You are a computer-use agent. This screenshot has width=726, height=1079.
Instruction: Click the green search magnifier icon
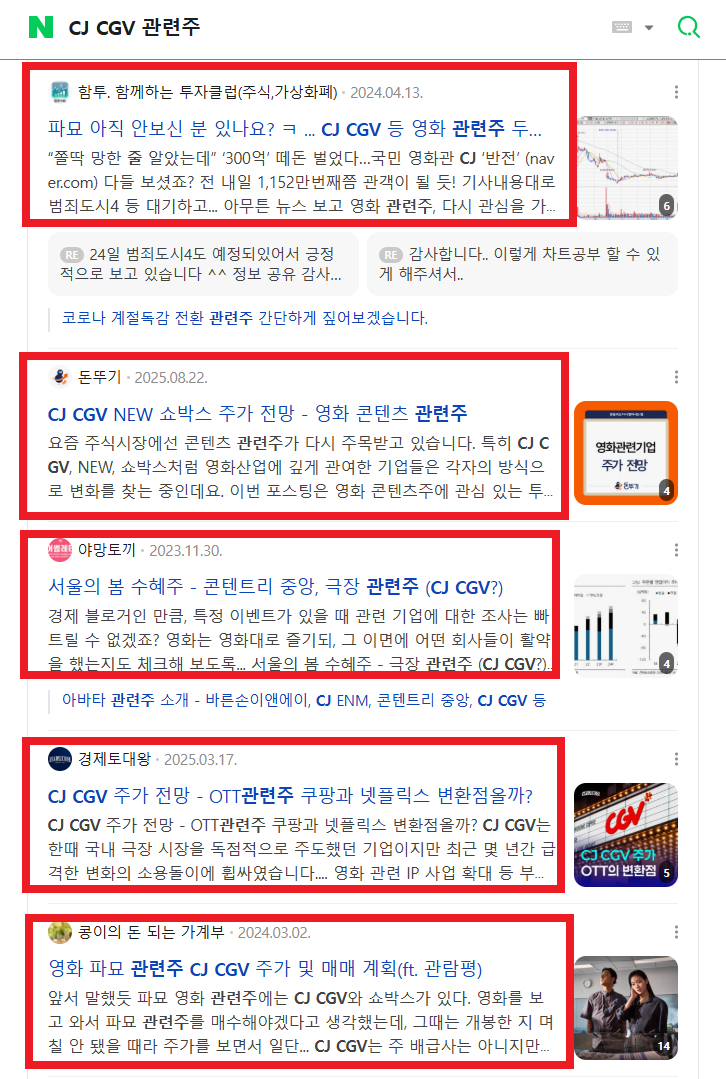click(688, 27)
